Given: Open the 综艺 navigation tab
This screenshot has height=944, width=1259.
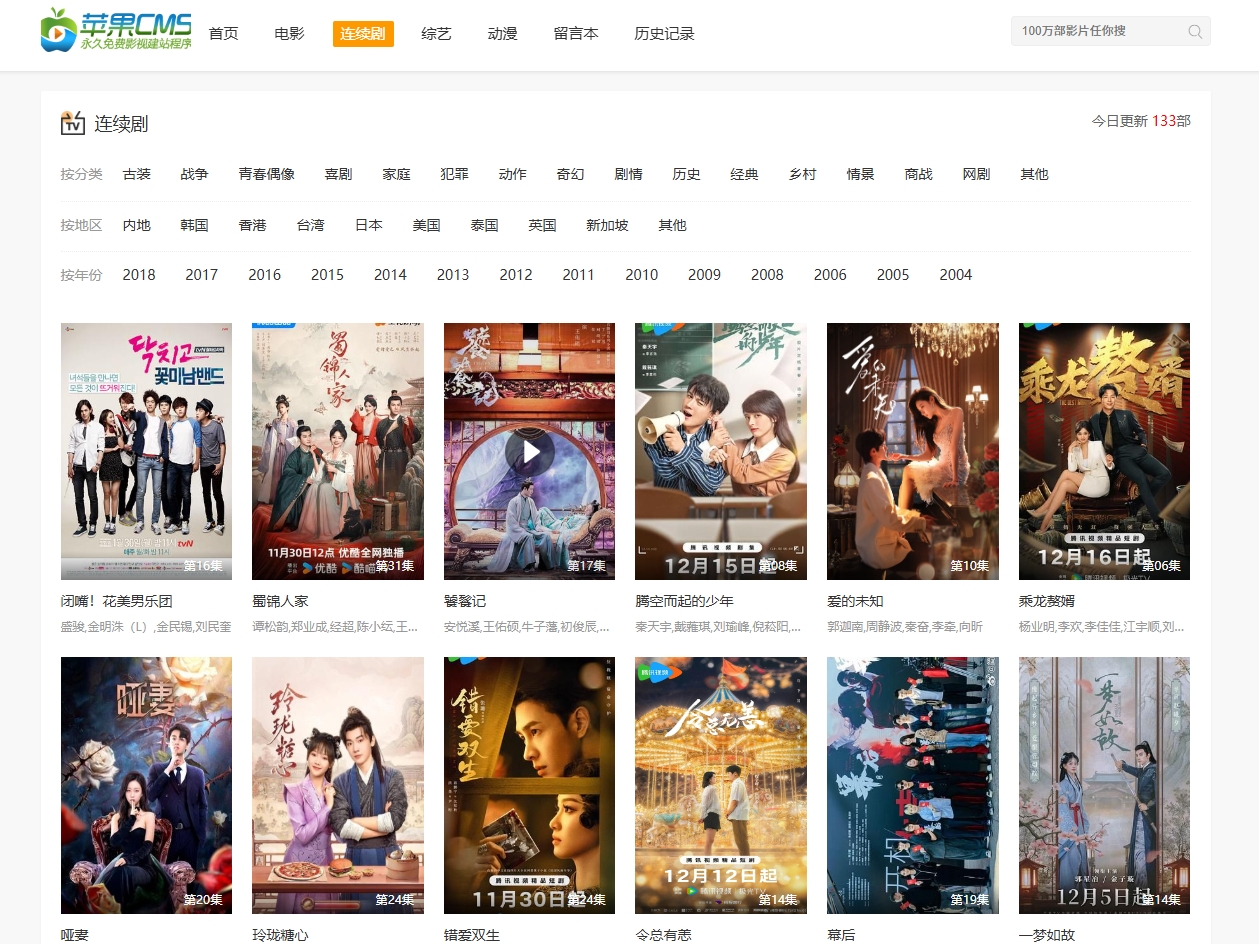Looking at the screenshot, I should pyautogui.click(x=437, y=34).
